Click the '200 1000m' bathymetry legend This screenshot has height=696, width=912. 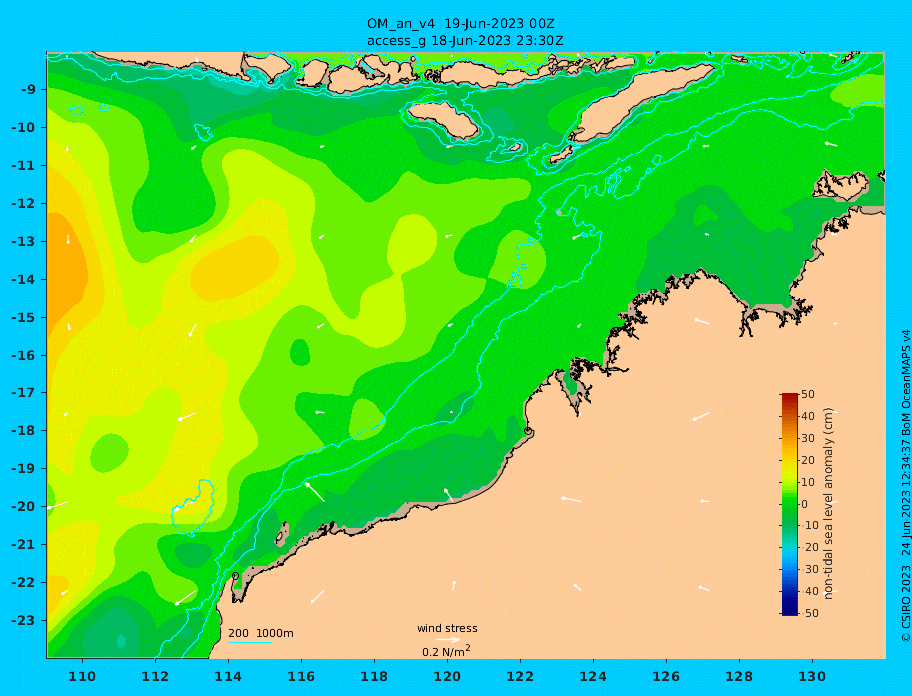point(261,633)
